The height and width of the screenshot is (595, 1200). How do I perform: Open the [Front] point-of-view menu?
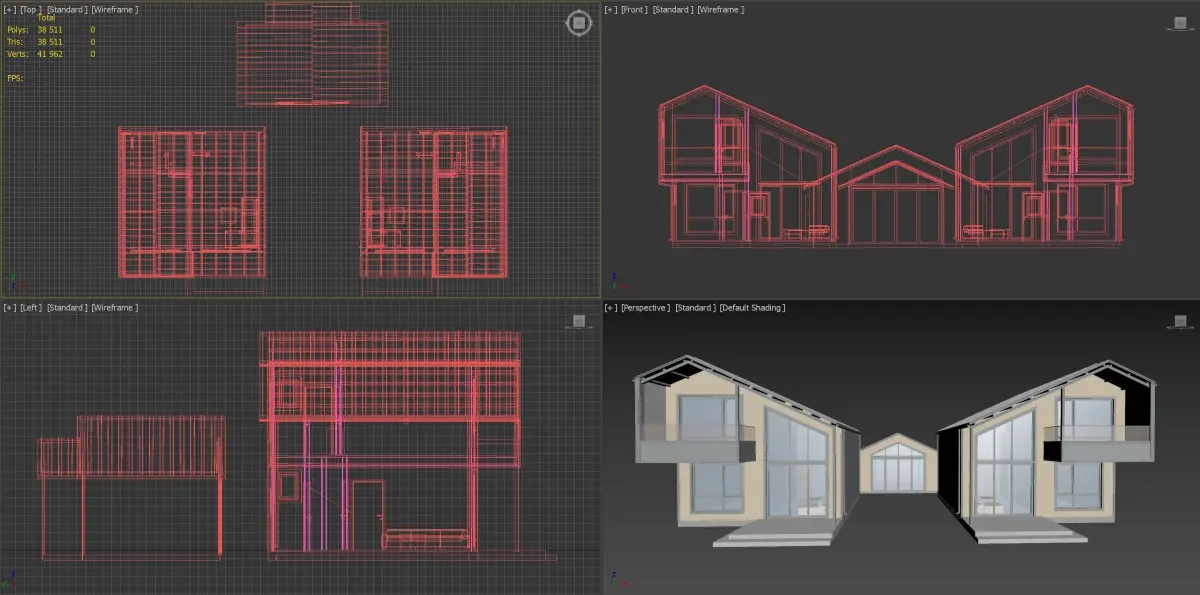pyautogui.click(x=635, y=9)
